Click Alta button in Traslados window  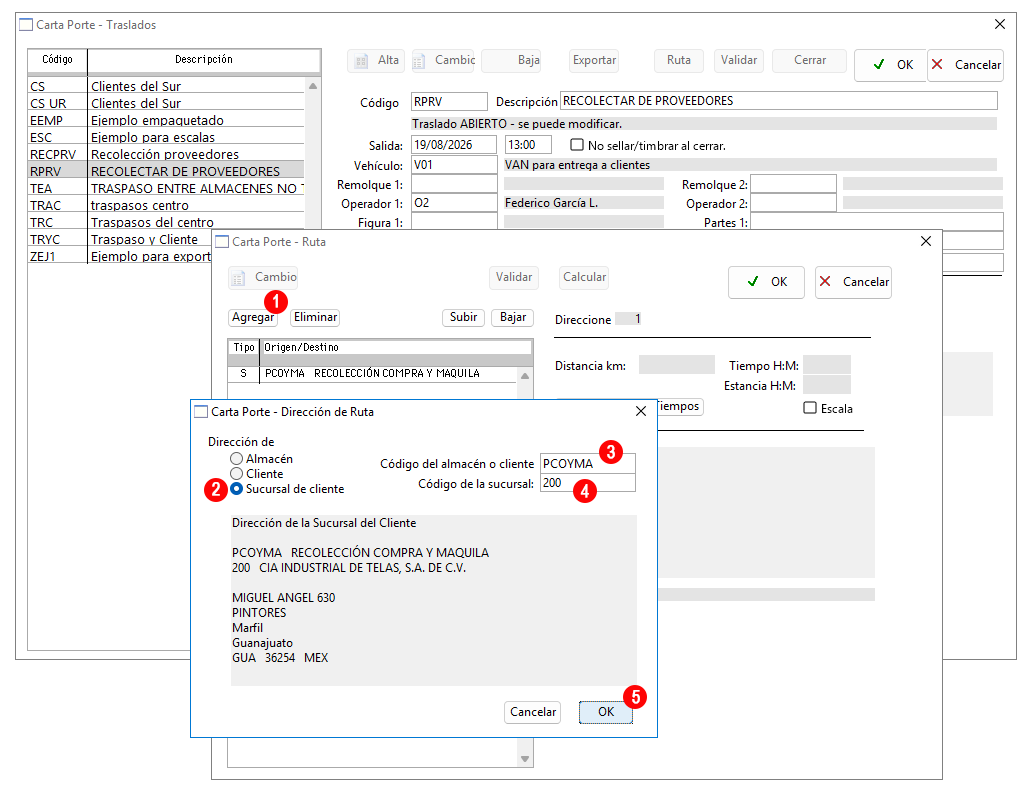[x=376, y=61]
